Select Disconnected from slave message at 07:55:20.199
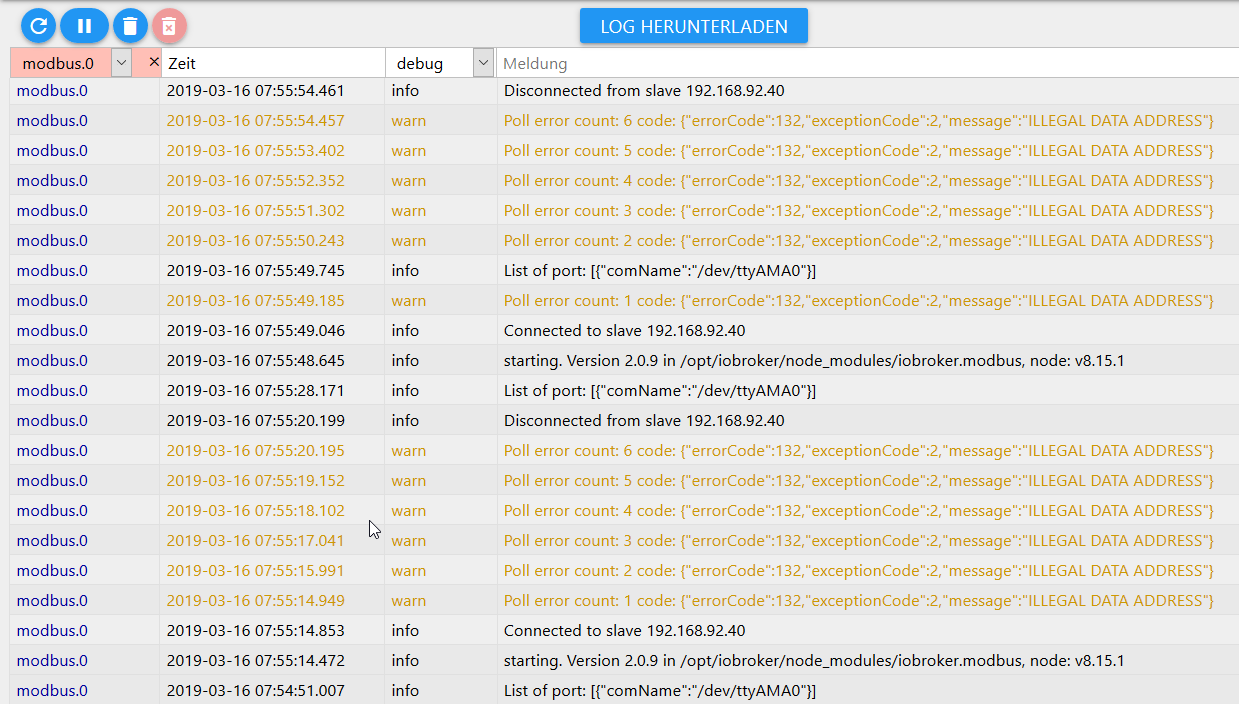This screenshot has height=704, width=1239. click(644, 421)
